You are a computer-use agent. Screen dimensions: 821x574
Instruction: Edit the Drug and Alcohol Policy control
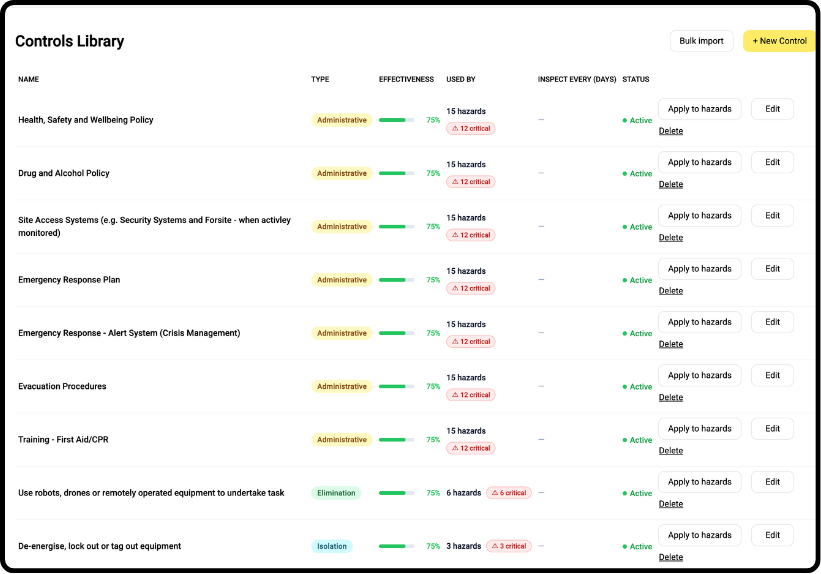772,162
